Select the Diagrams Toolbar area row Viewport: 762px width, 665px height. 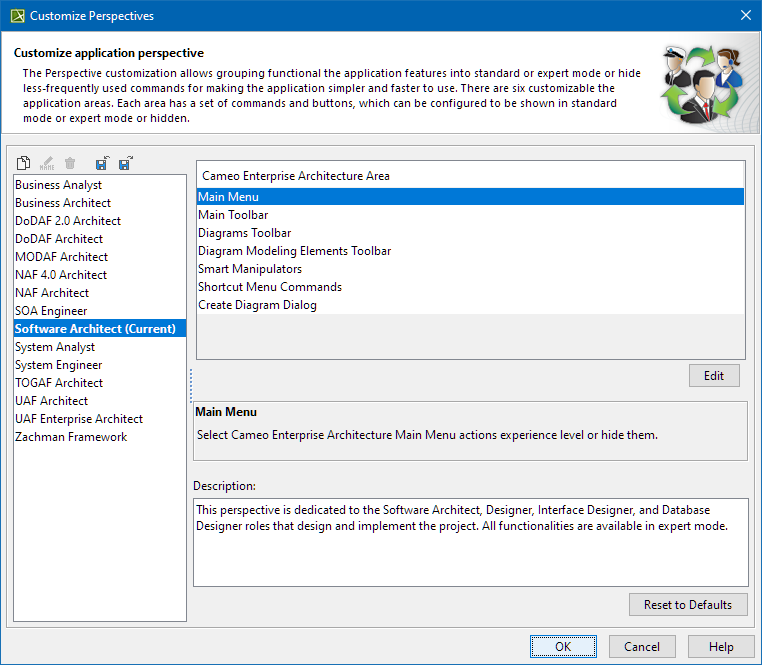470,232
